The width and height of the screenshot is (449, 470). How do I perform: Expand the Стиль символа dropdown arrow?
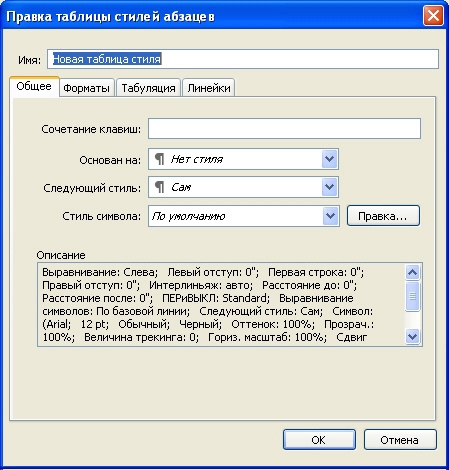click(x=330, y=216)
